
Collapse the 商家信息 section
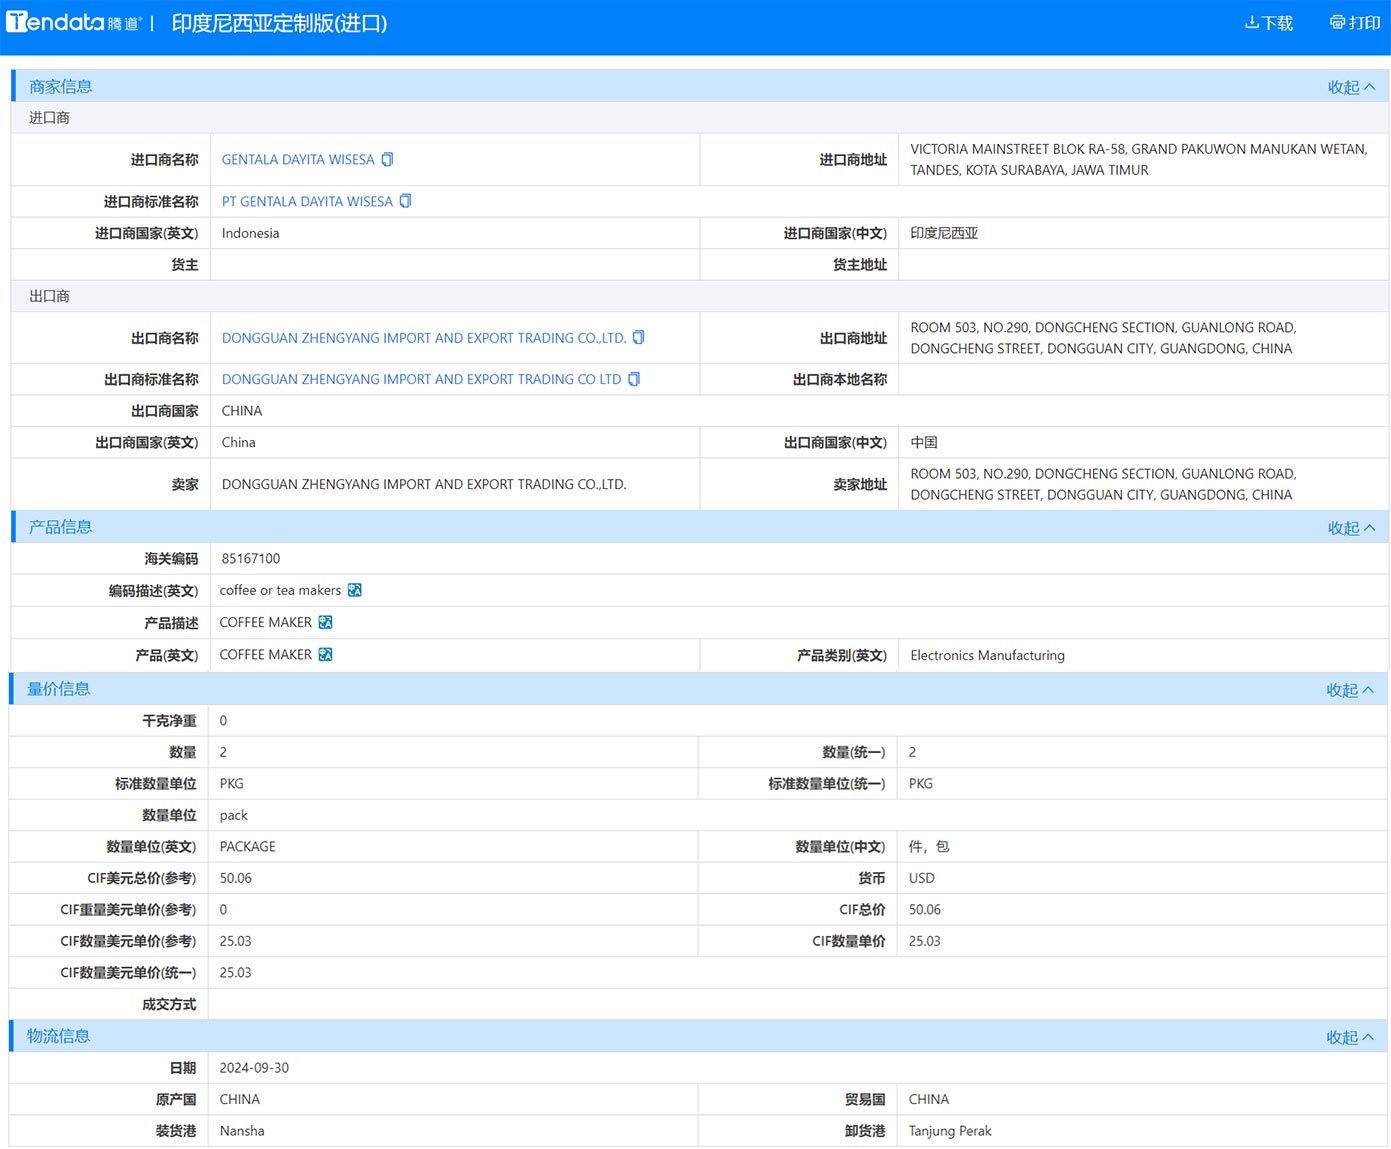[x=1350, y=87]
